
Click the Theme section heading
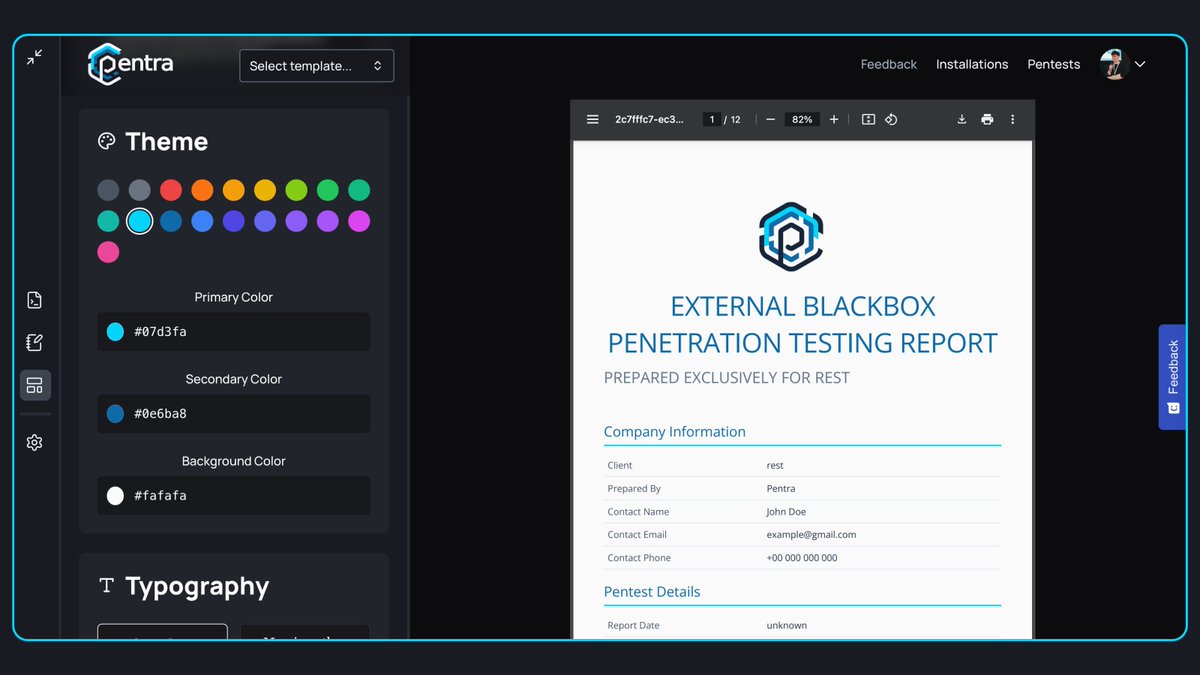[x=167, y=141]
